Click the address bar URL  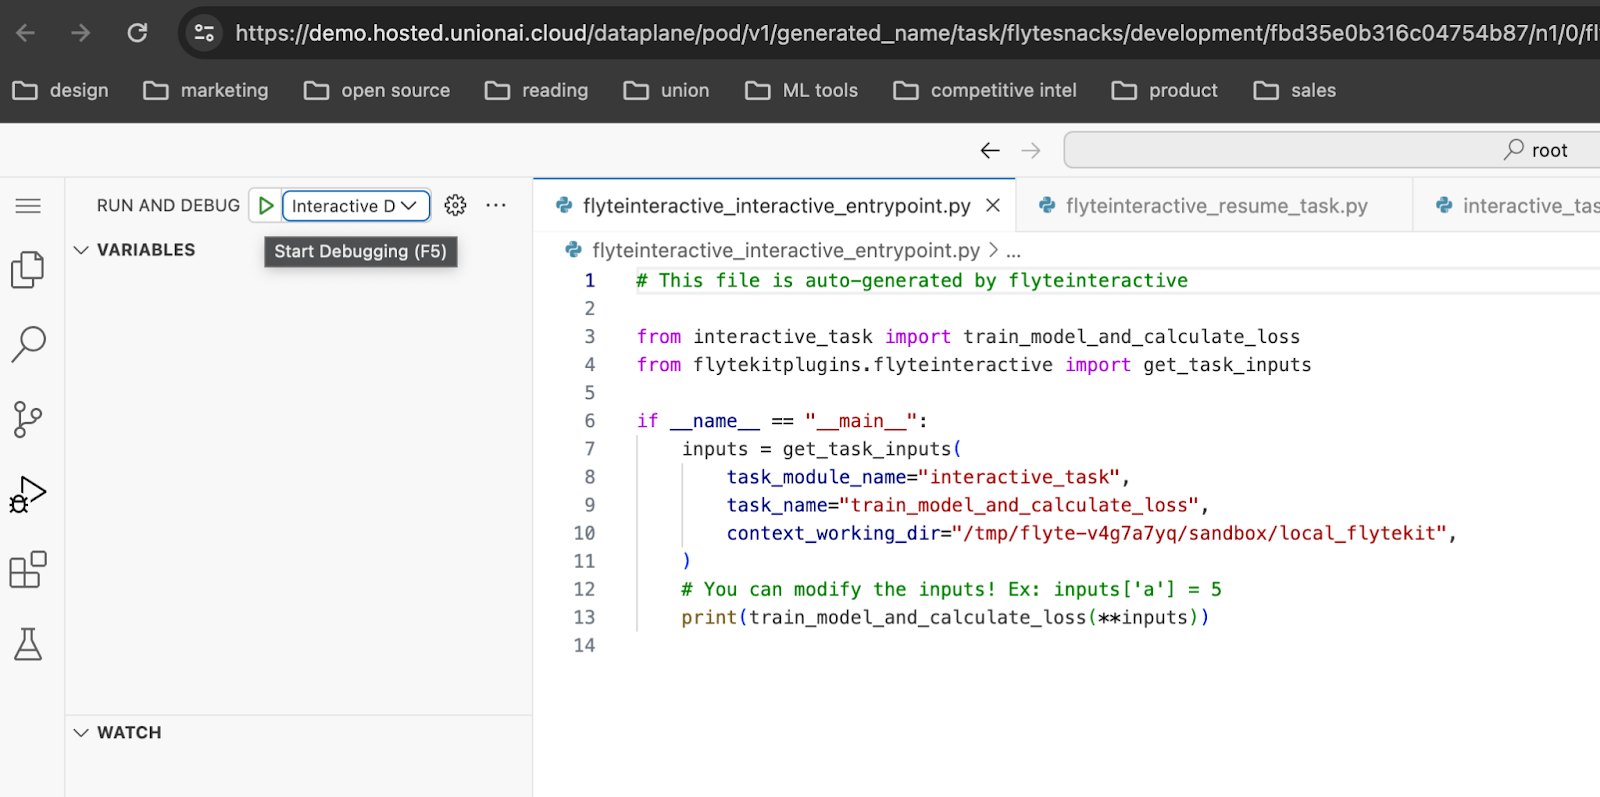click(x=915, y=33)
